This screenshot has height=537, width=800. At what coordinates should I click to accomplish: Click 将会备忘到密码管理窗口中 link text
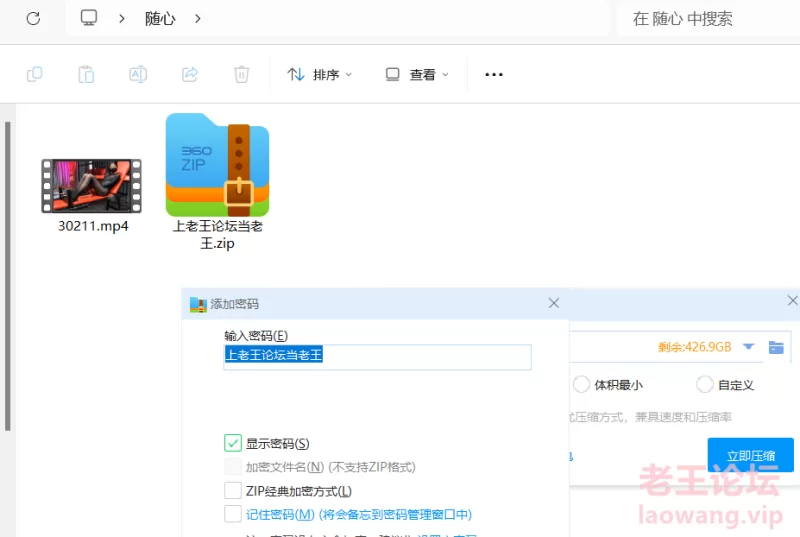(x=395, y=515)
